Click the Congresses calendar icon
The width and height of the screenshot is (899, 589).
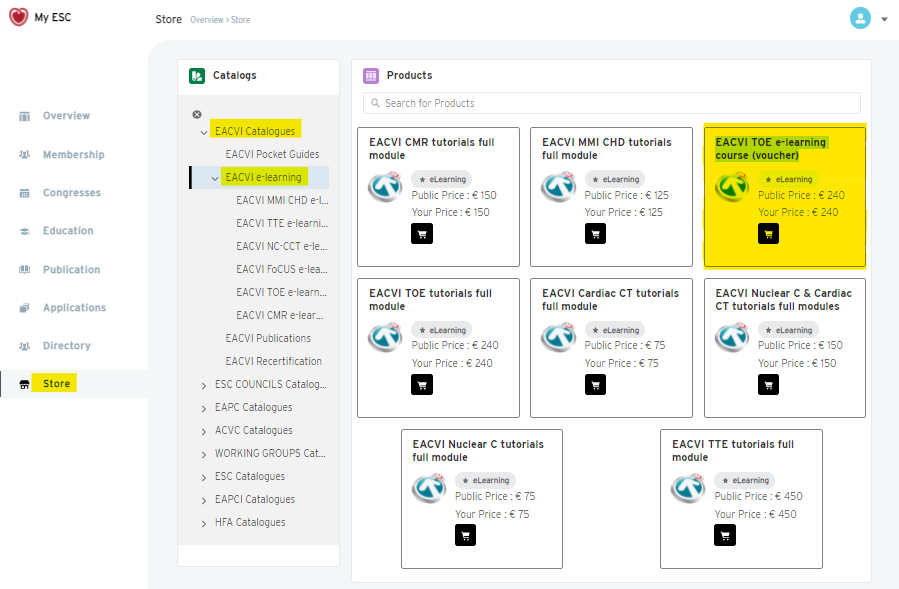click(24, 193)
